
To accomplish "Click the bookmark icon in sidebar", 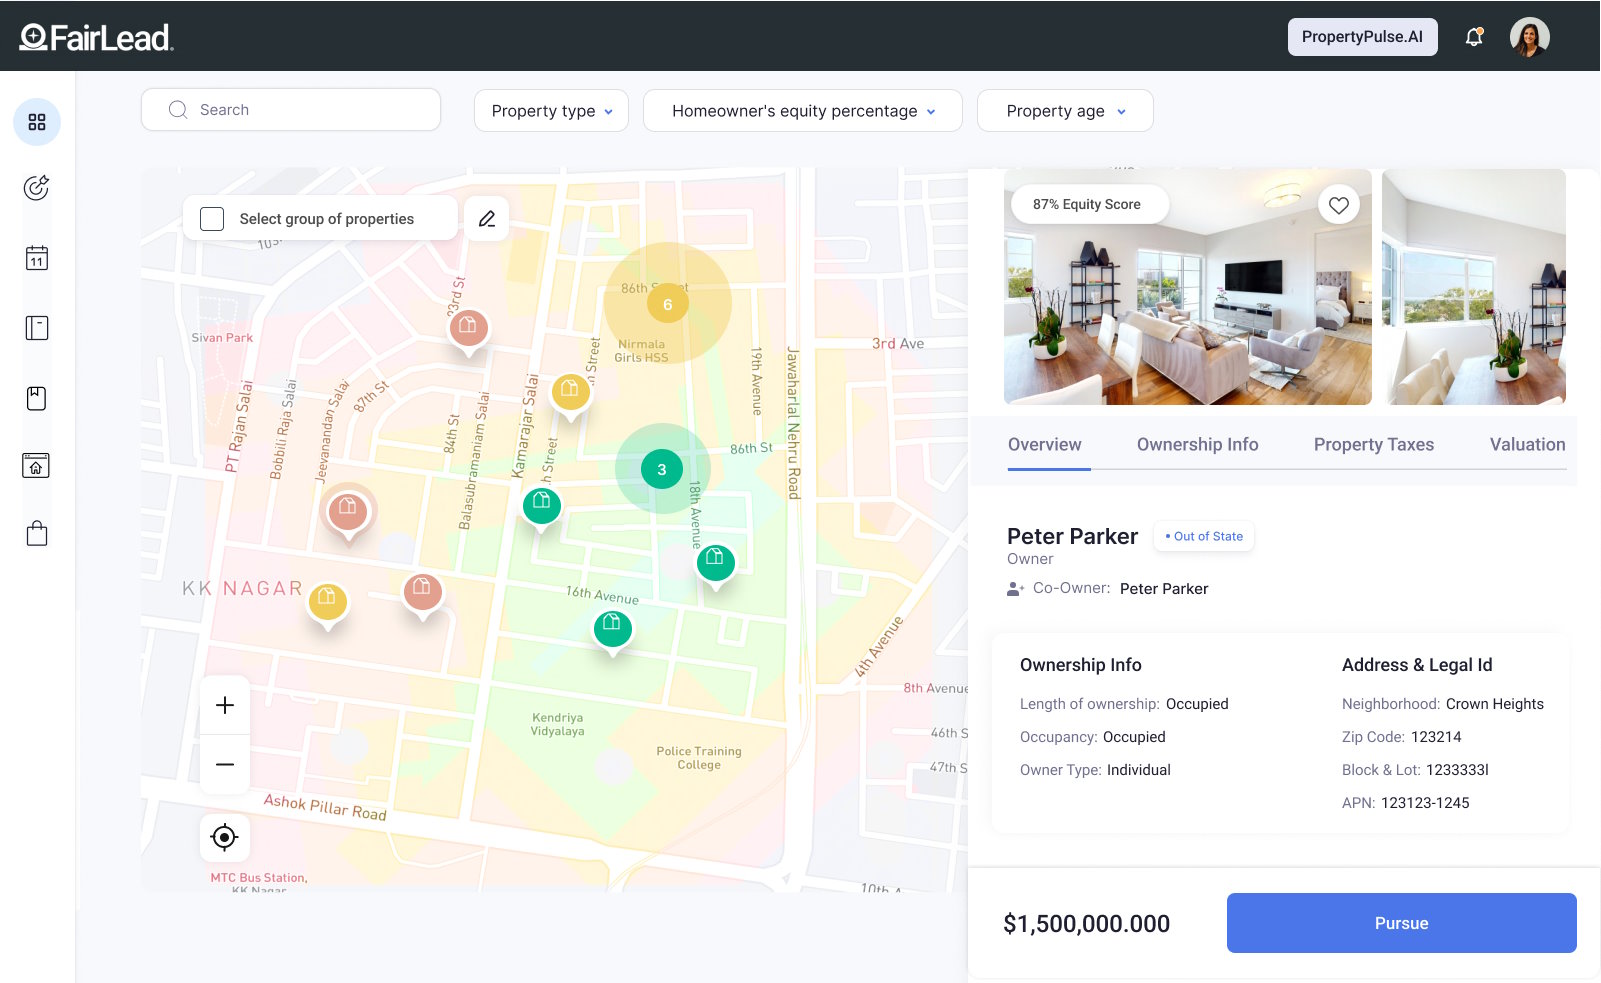I will coord(37,397).
